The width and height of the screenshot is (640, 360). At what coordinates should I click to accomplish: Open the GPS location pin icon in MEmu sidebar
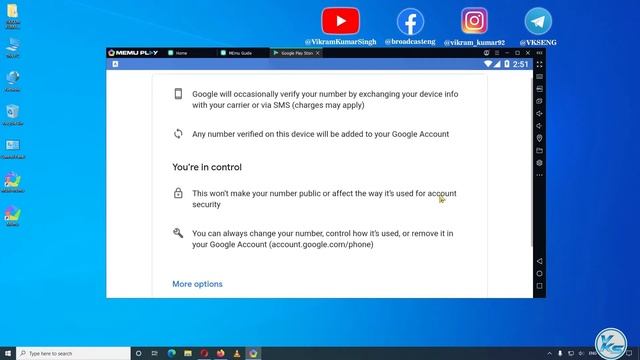coord(539,138)
